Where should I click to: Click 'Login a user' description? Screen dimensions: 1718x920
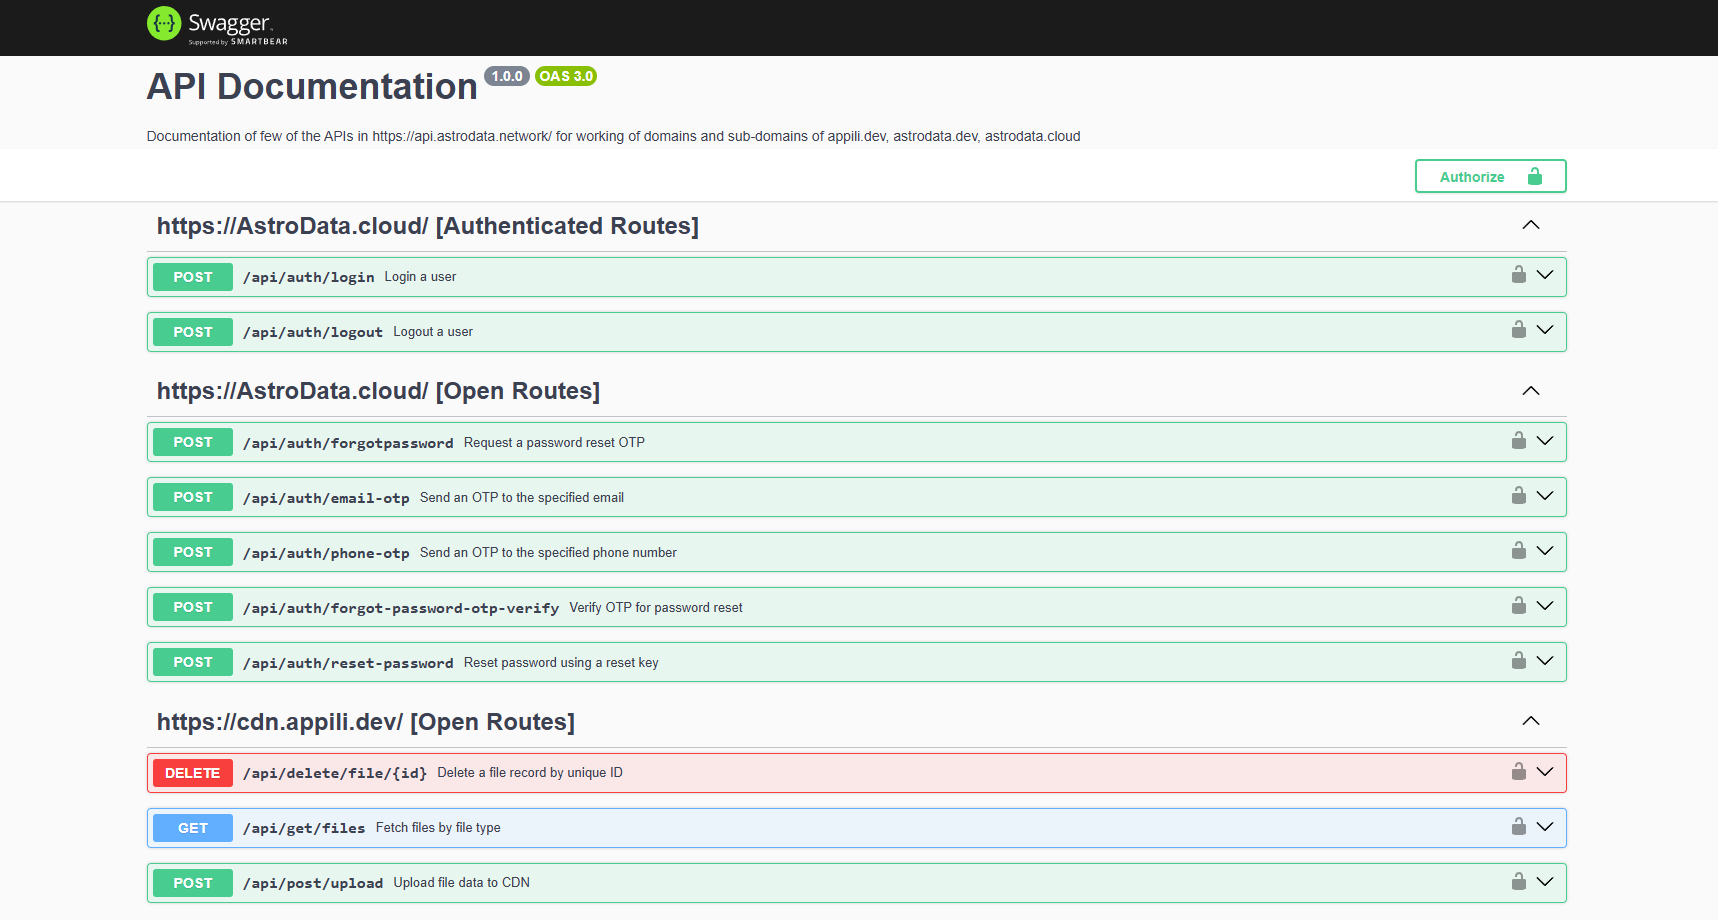click(420, 277)
